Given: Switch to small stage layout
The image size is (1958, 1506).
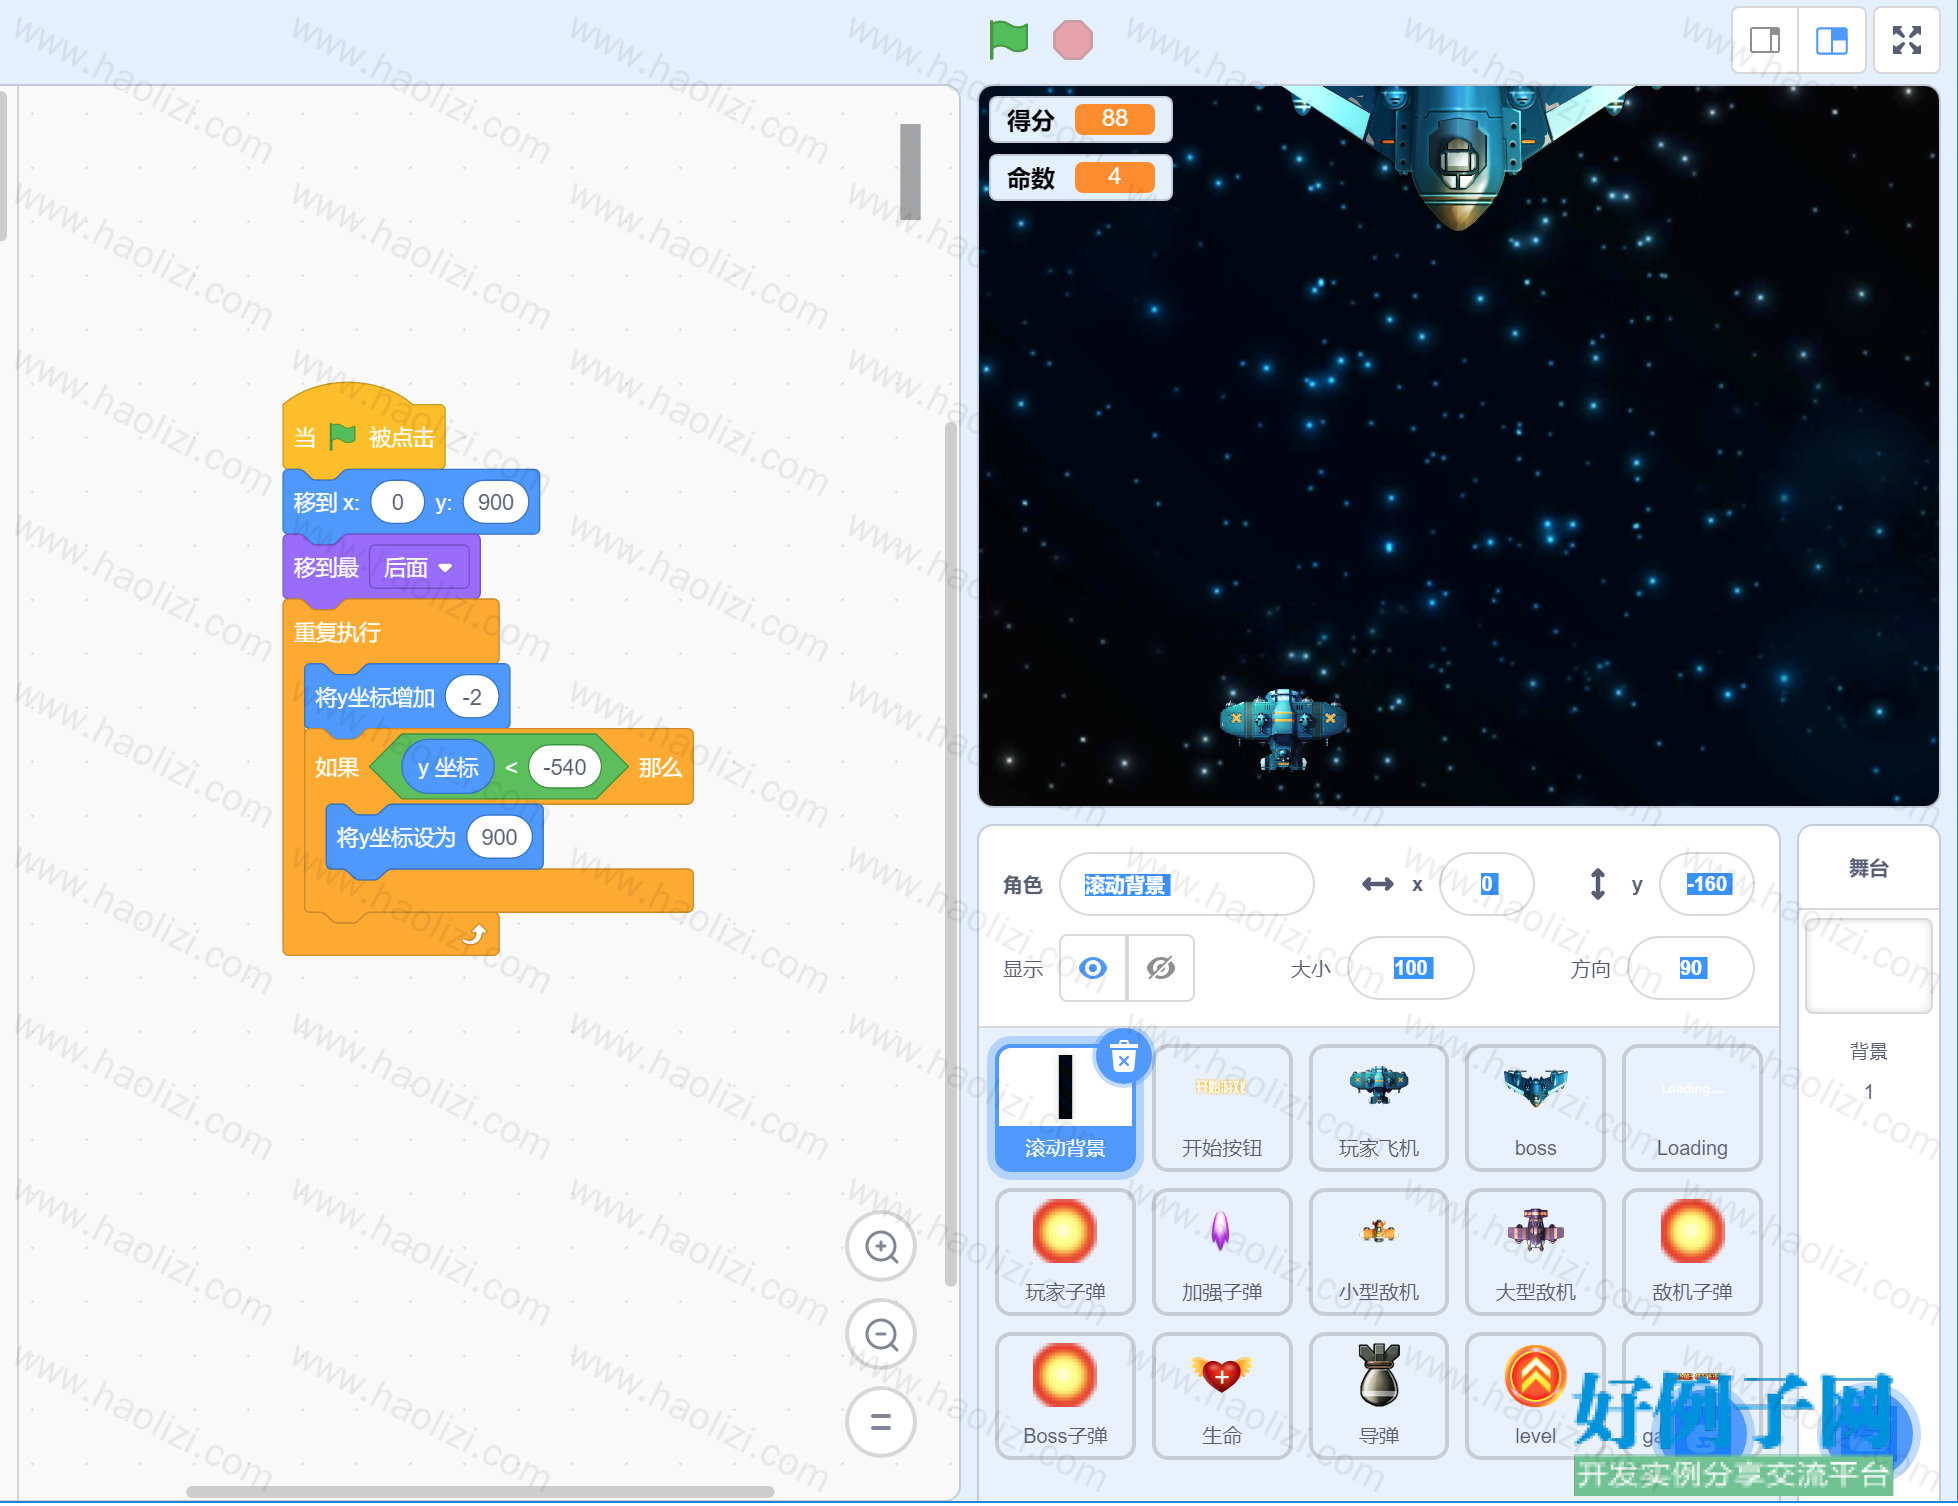Looking at the screenshot, I should pyautogui.click(x=1765, y=40).
